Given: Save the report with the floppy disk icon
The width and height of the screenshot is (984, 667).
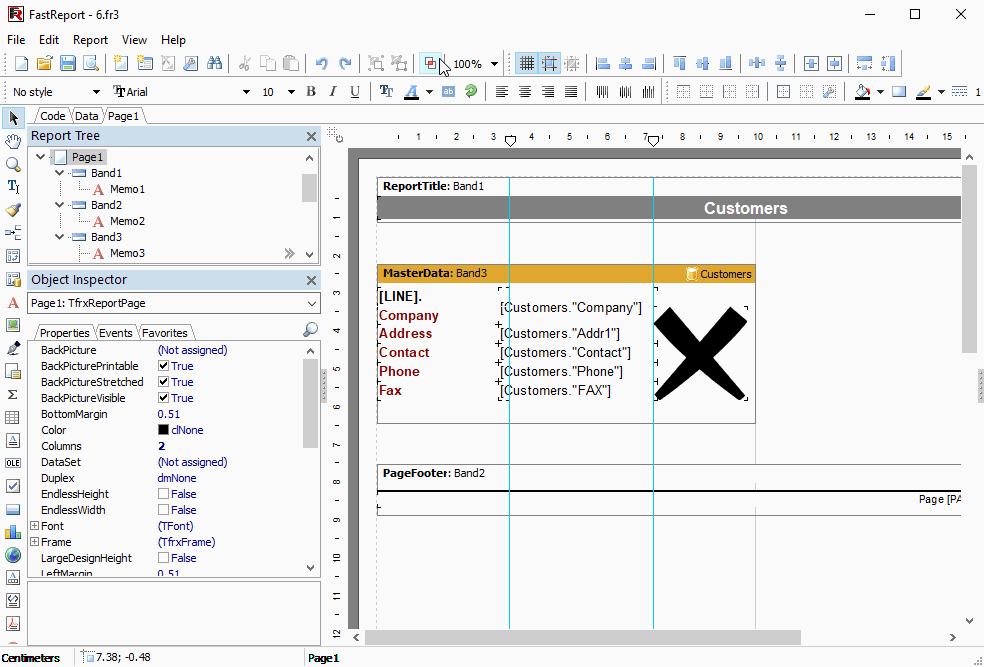Looking at the screenshot, I should click(68, 63).
